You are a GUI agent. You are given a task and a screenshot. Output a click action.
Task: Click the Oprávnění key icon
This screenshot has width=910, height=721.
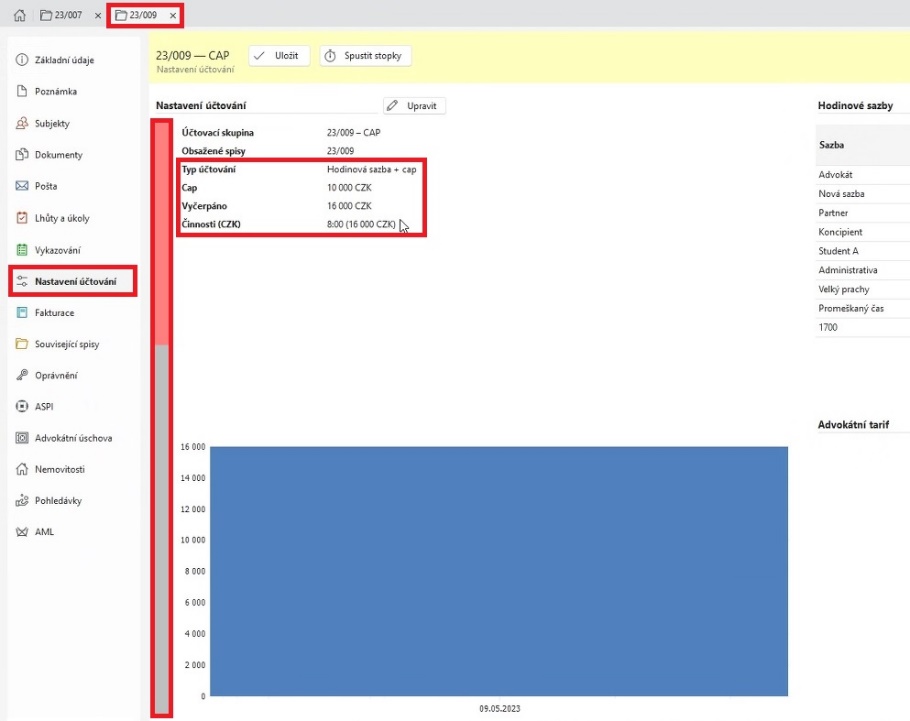22,376
